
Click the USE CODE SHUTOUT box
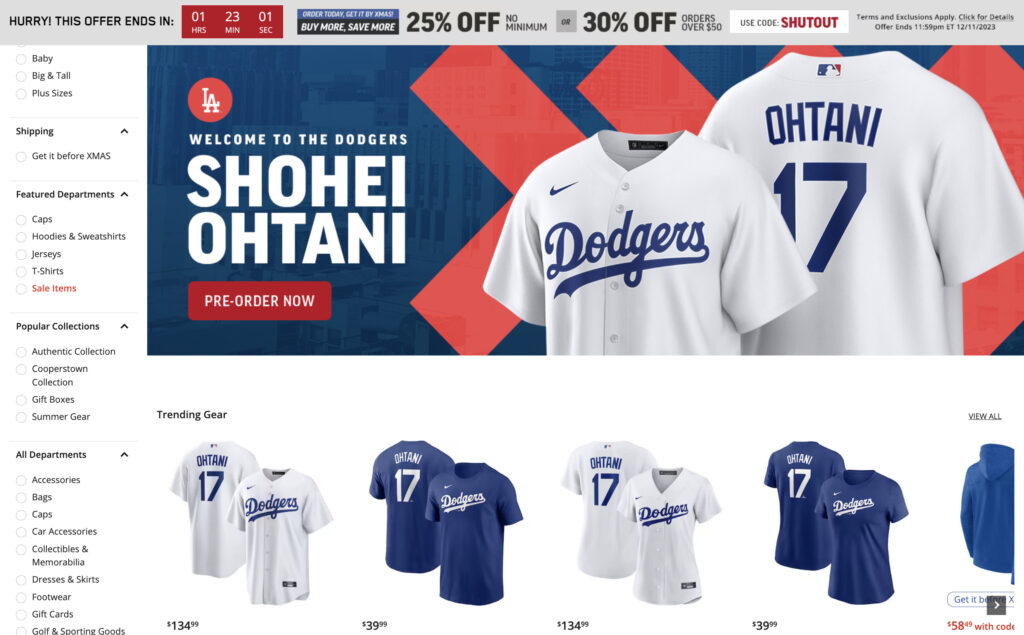pyautogui.click(x=788, y=22)
